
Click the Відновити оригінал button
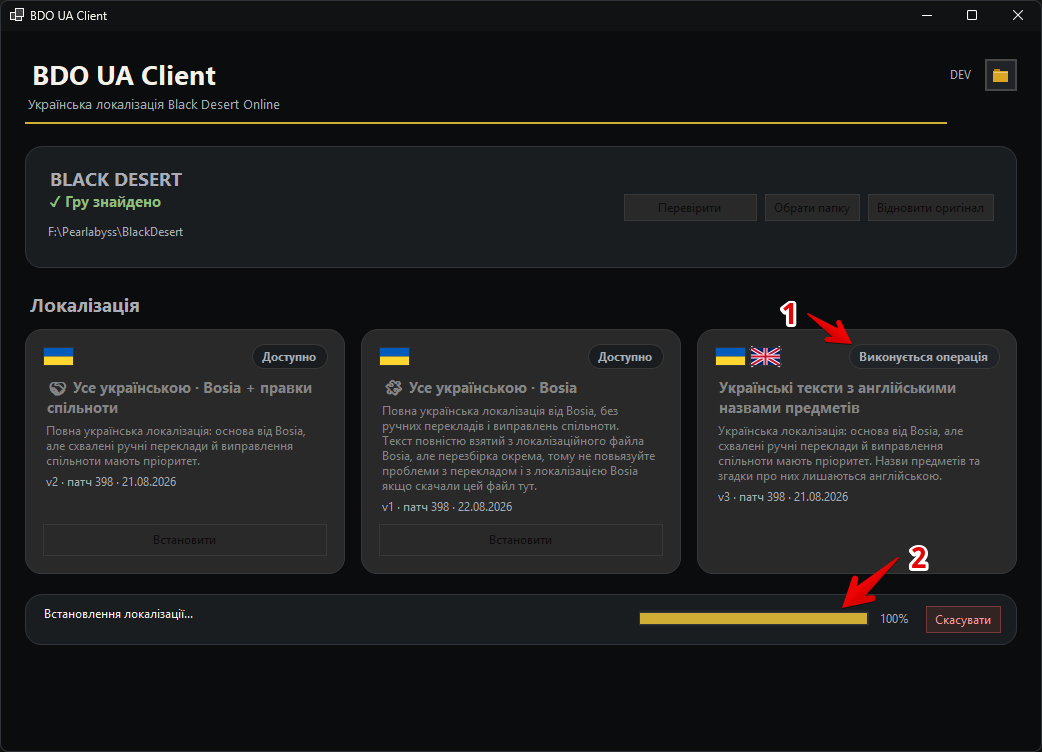coord(930,208)
